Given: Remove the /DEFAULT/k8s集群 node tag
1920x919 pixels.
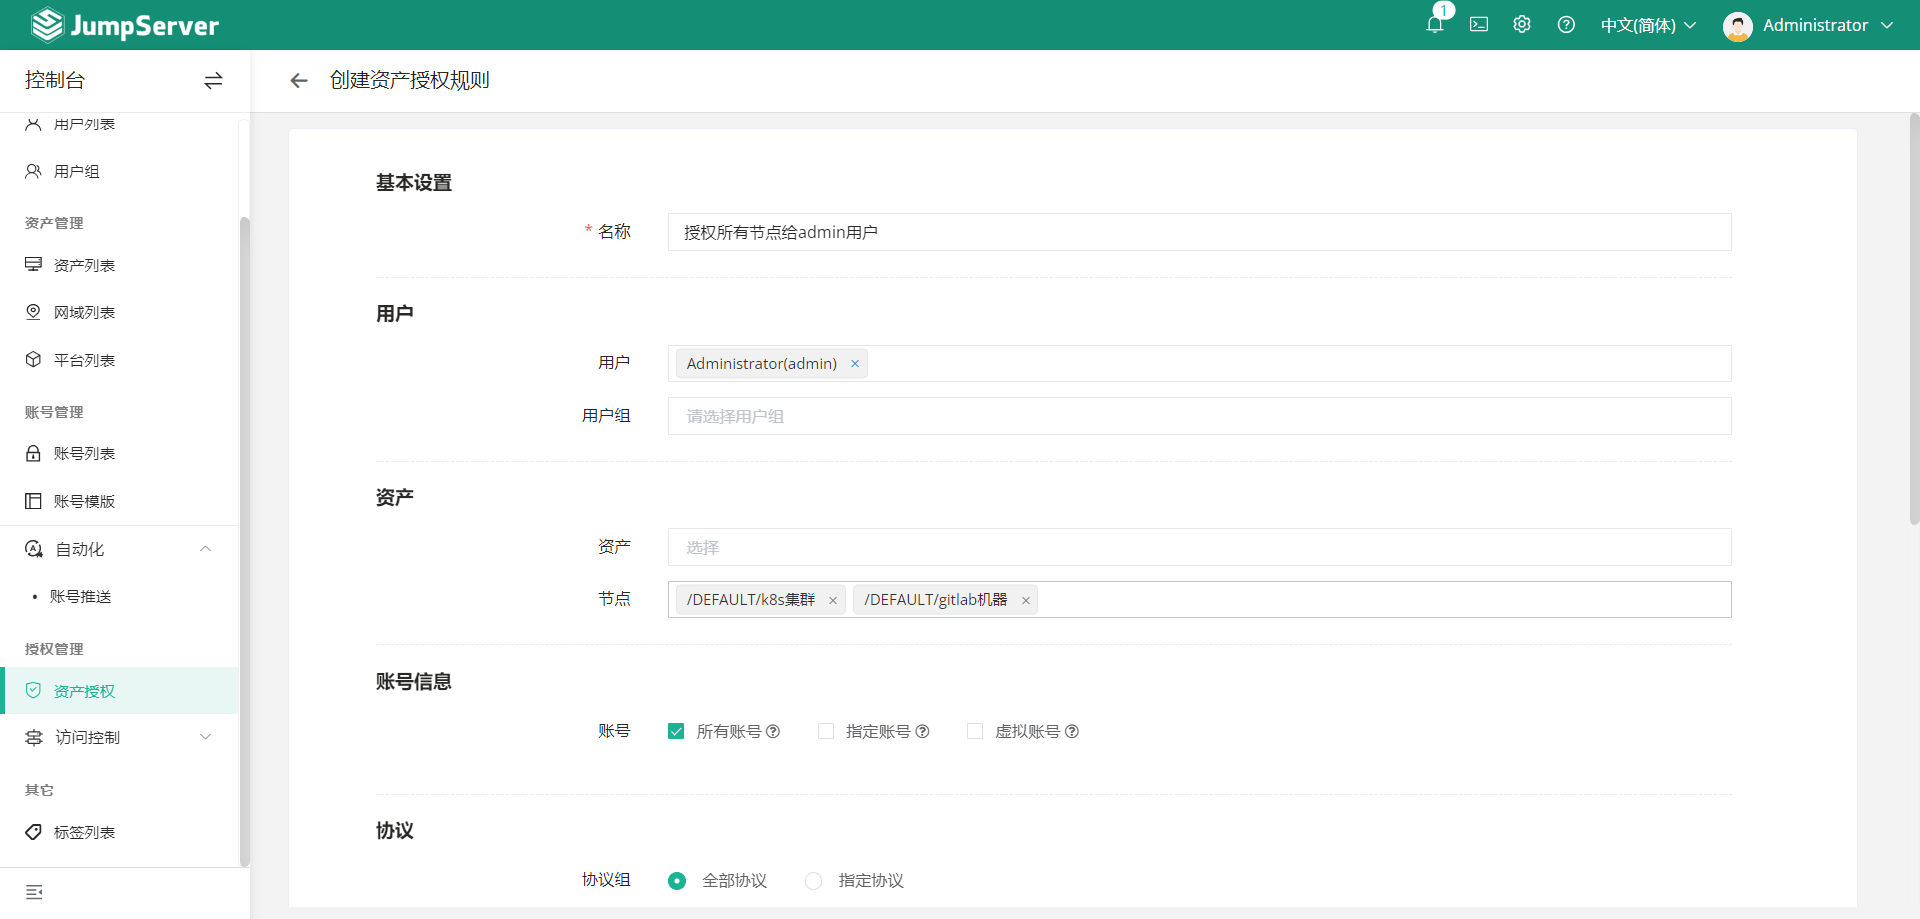Looking at the screenshot, I should click(x=833, y=601).
